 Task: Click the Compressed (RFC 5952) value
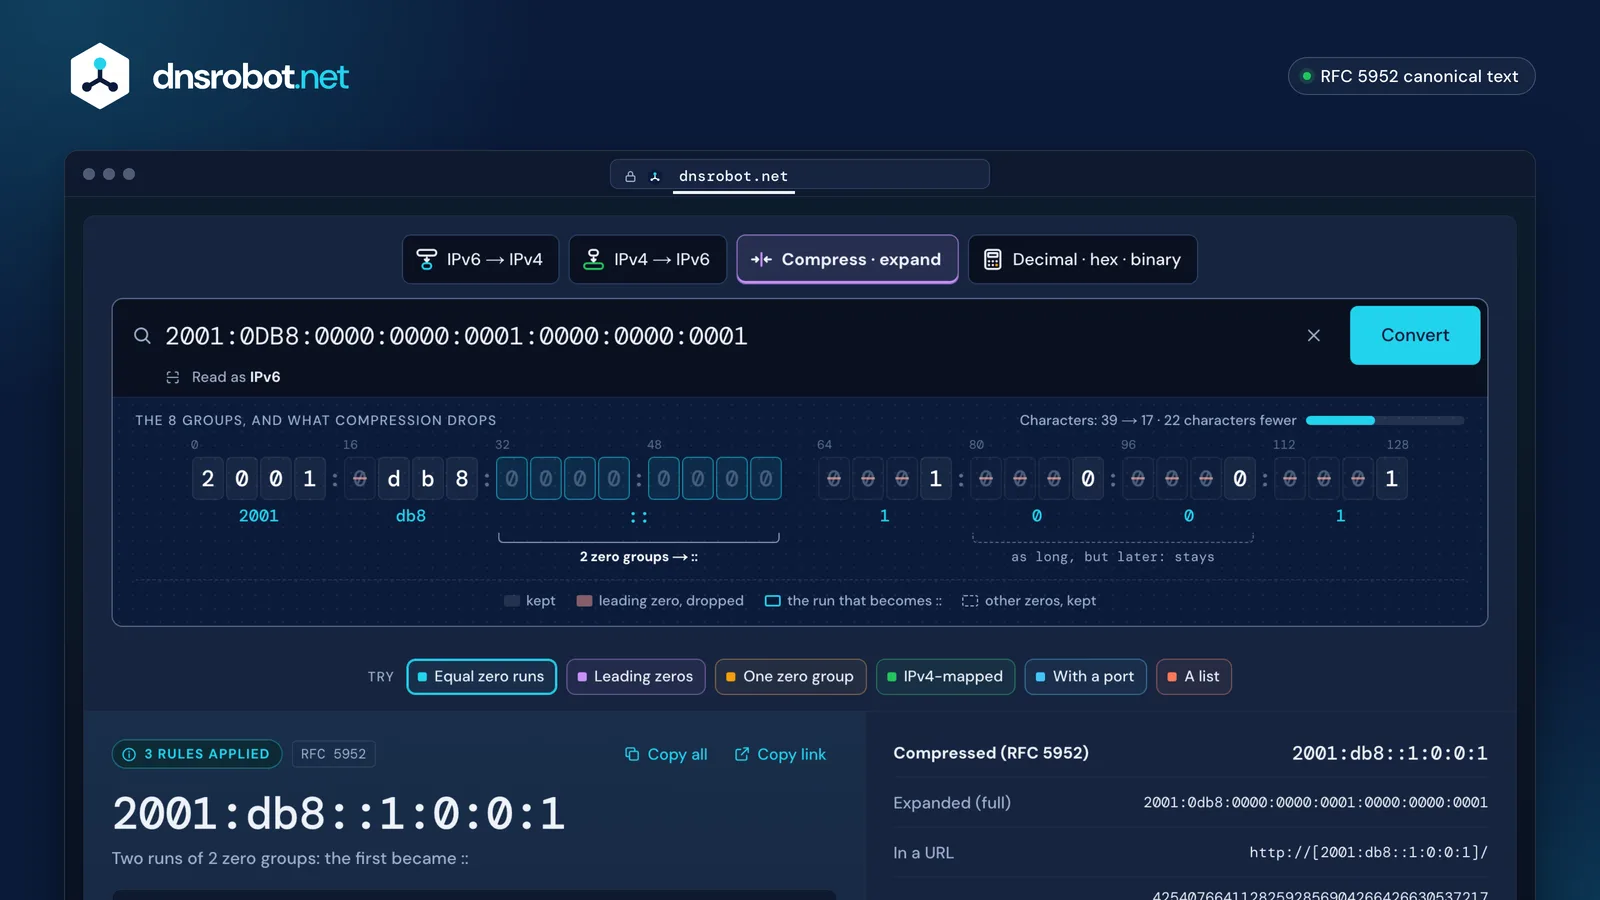[1389, 753]
